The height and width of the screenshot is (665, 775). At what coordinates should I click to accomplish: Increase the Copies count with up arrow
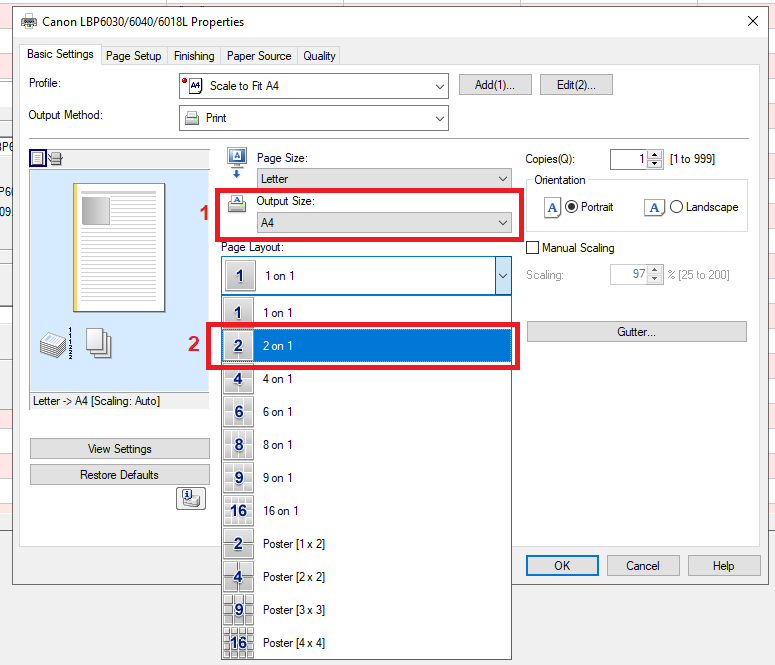655,155
